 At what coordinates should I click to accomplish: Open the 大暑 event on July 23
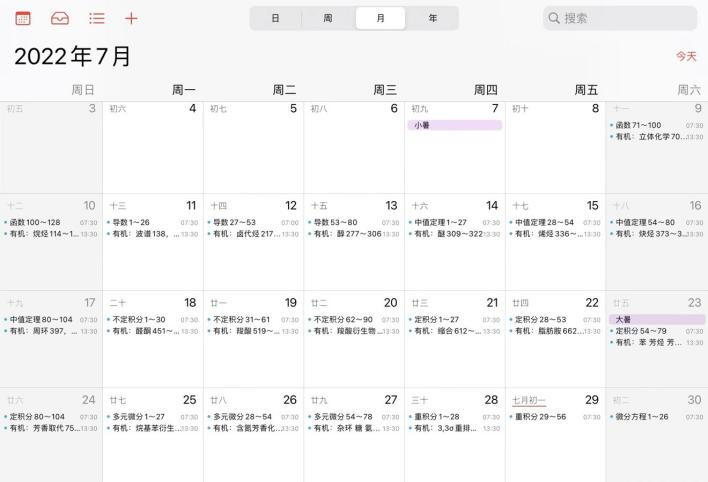pyautogui.click(x=656, y=319)
